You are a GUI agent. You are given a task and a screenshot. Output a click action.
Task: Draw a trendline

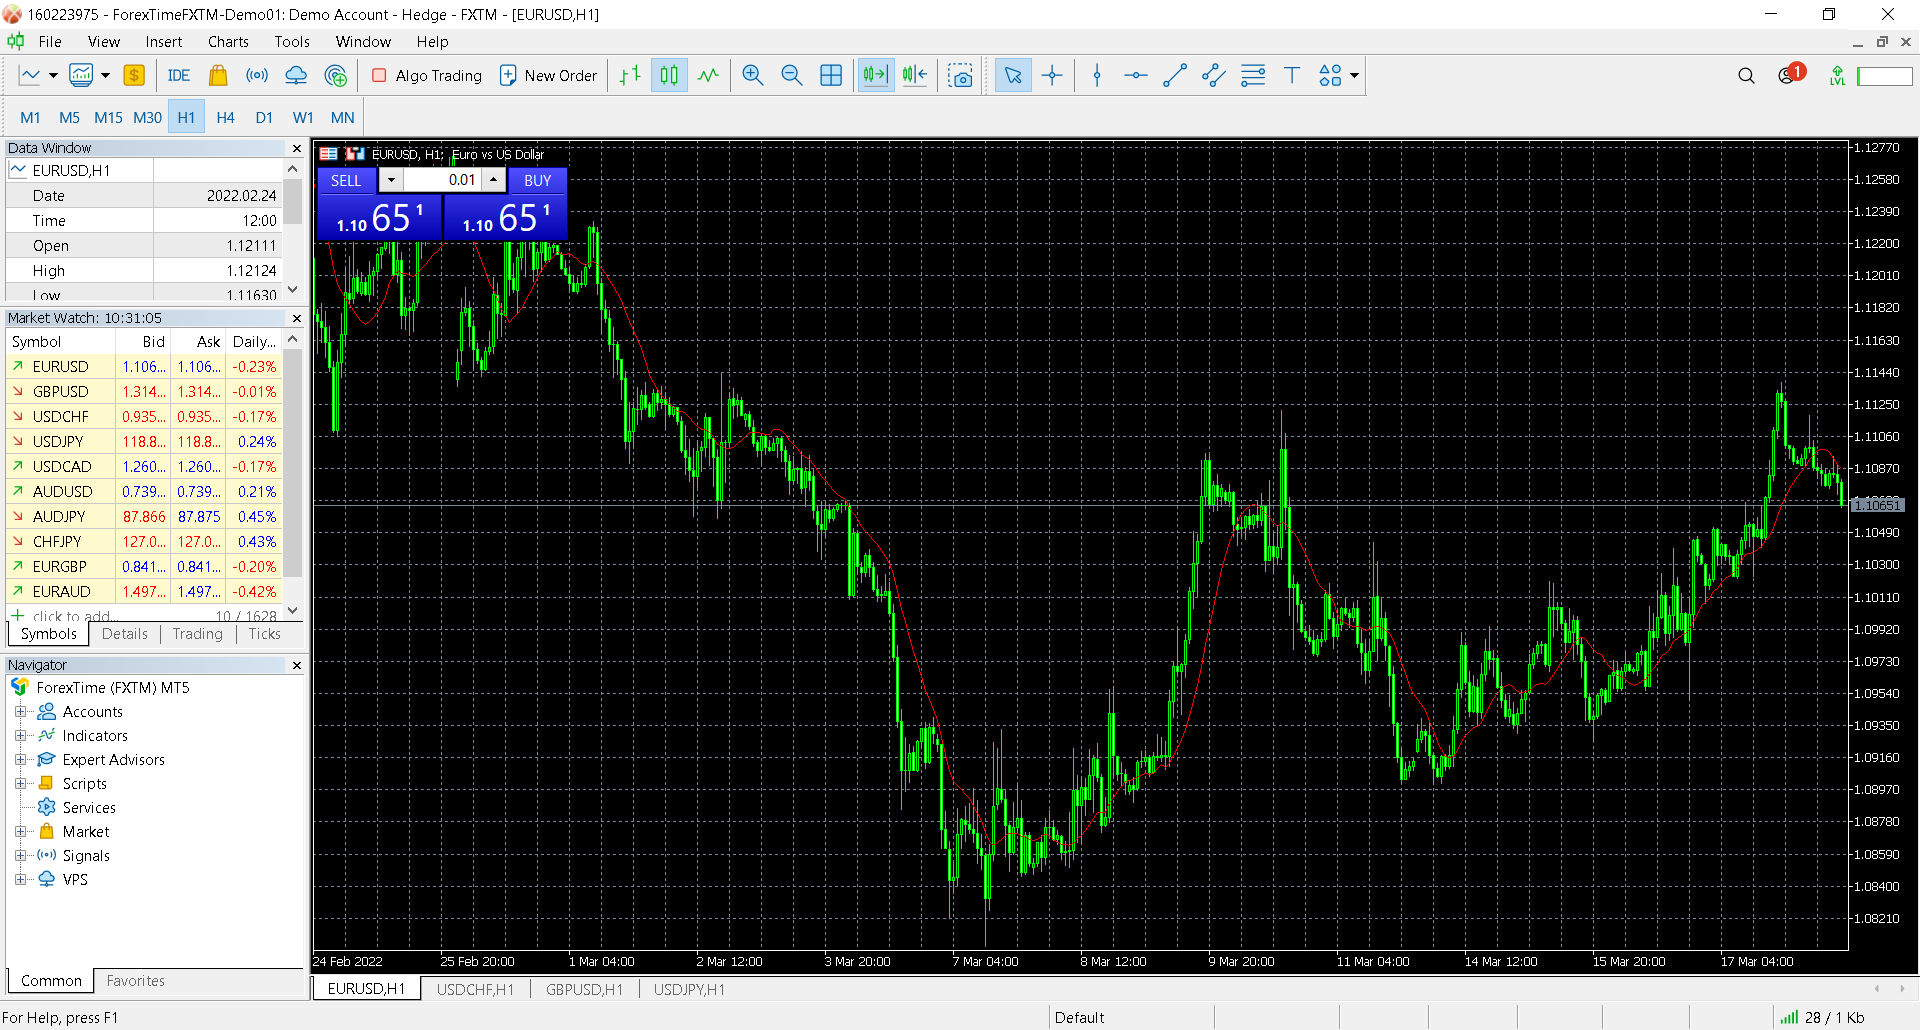point(1175,75)
